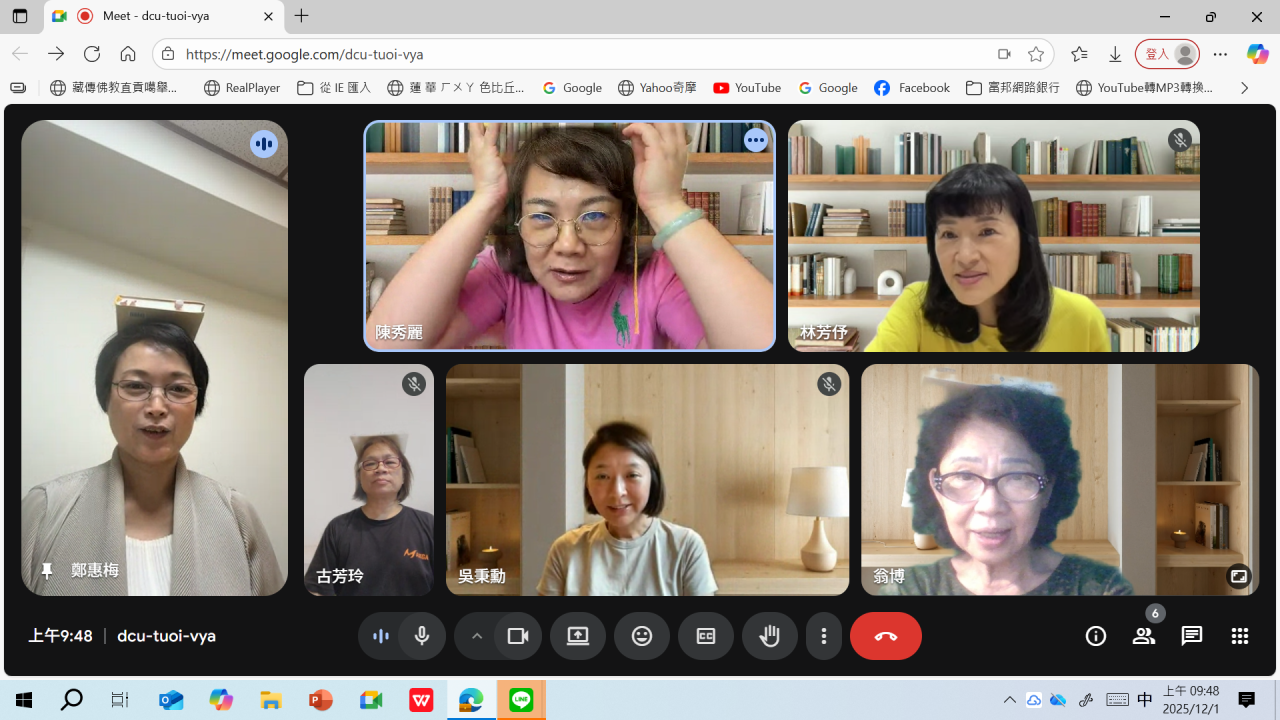The height and width of the screenshot is (720, 1280).
Task: Open the YouTube bookmark in favorites bar
Action: 747,88
